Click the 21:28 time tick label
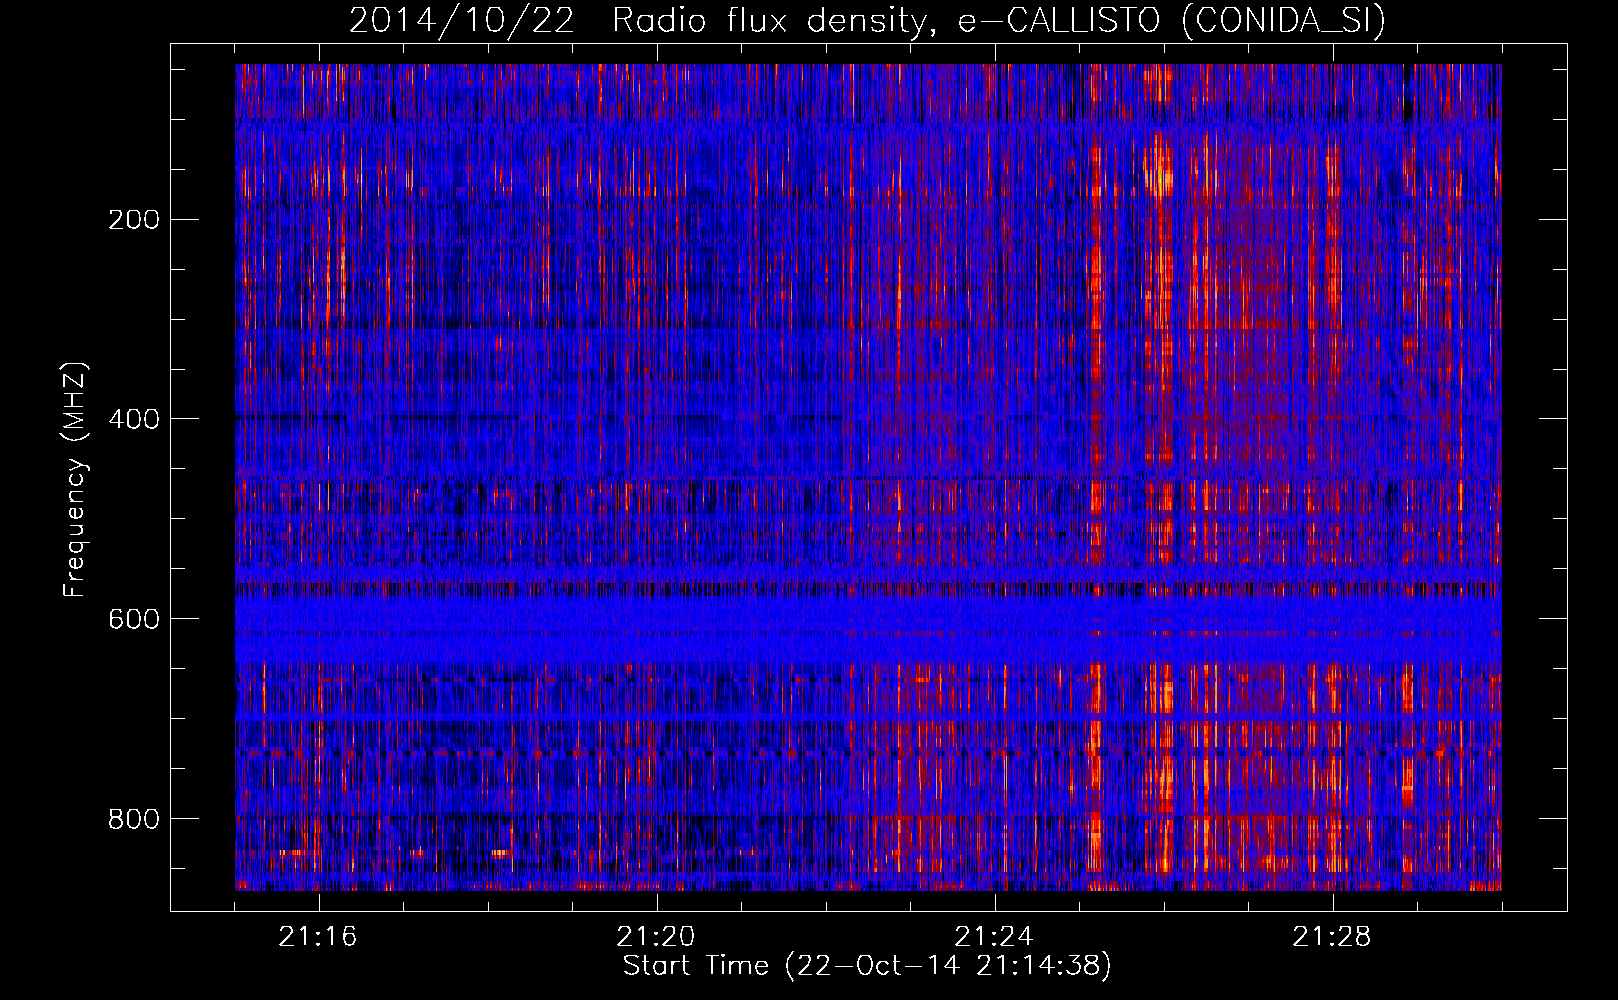The width and height of the screenshot is (1618, 1000). [1332, 937]
